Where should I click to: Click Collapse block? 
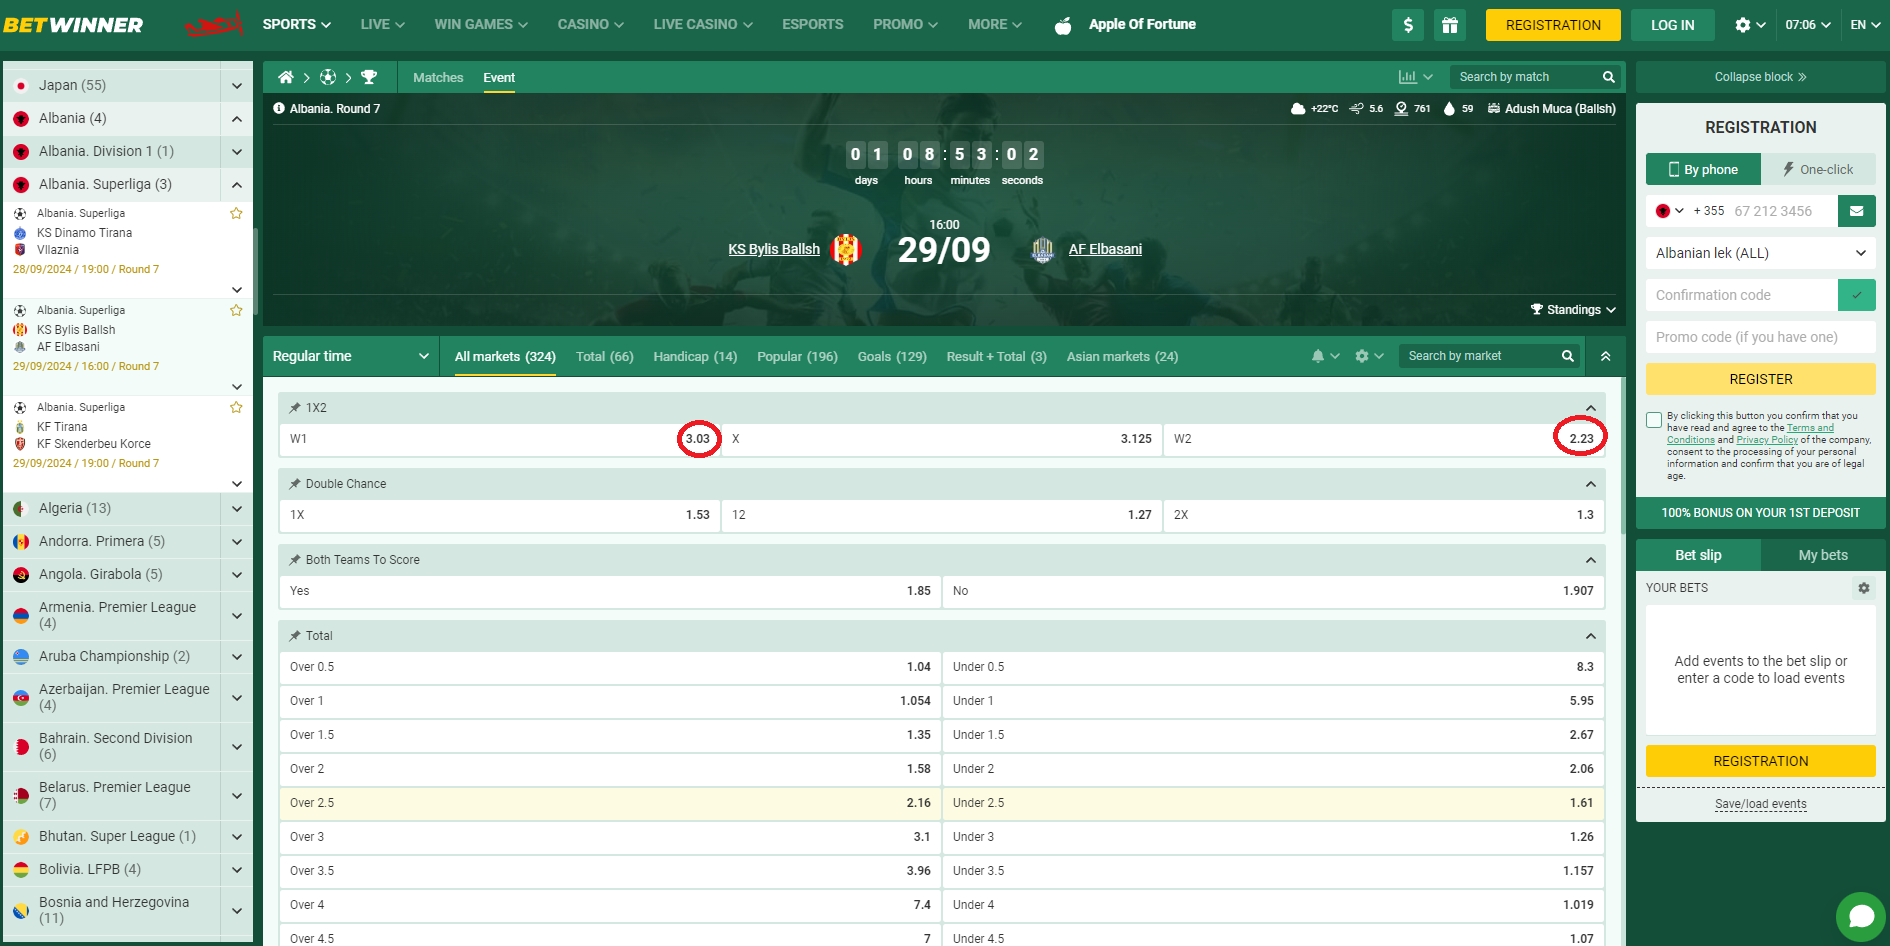click(x=1761, y=77)
